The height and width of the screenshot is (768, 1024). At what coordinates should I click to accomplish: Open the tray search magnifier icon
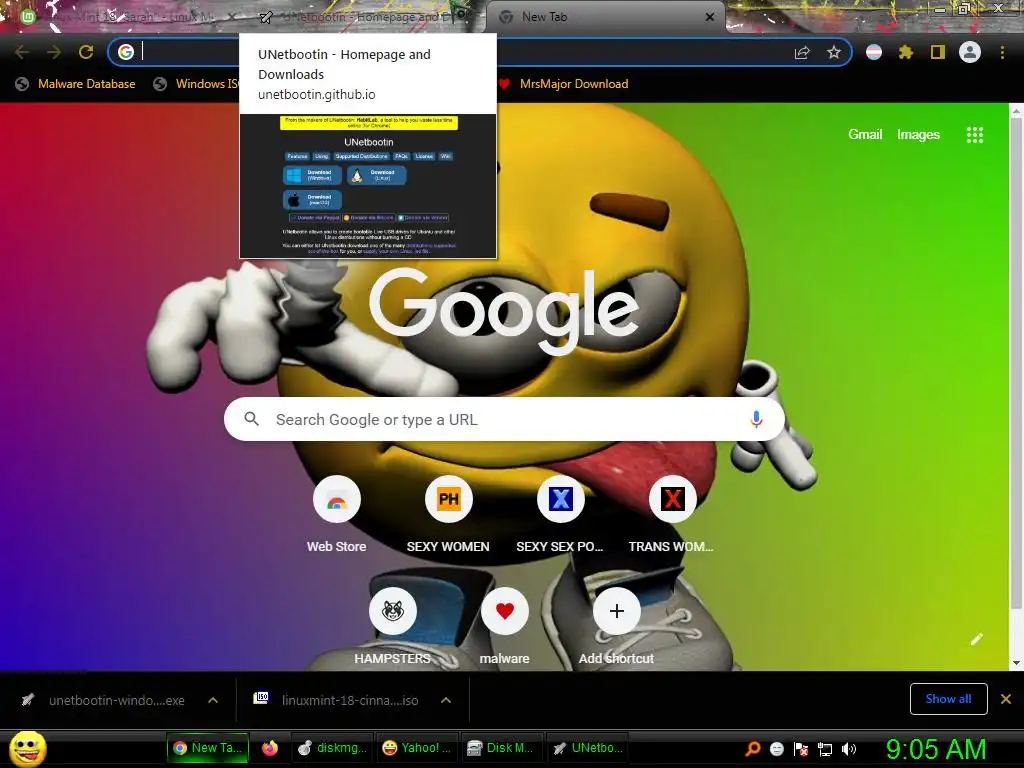coord(752,748)
